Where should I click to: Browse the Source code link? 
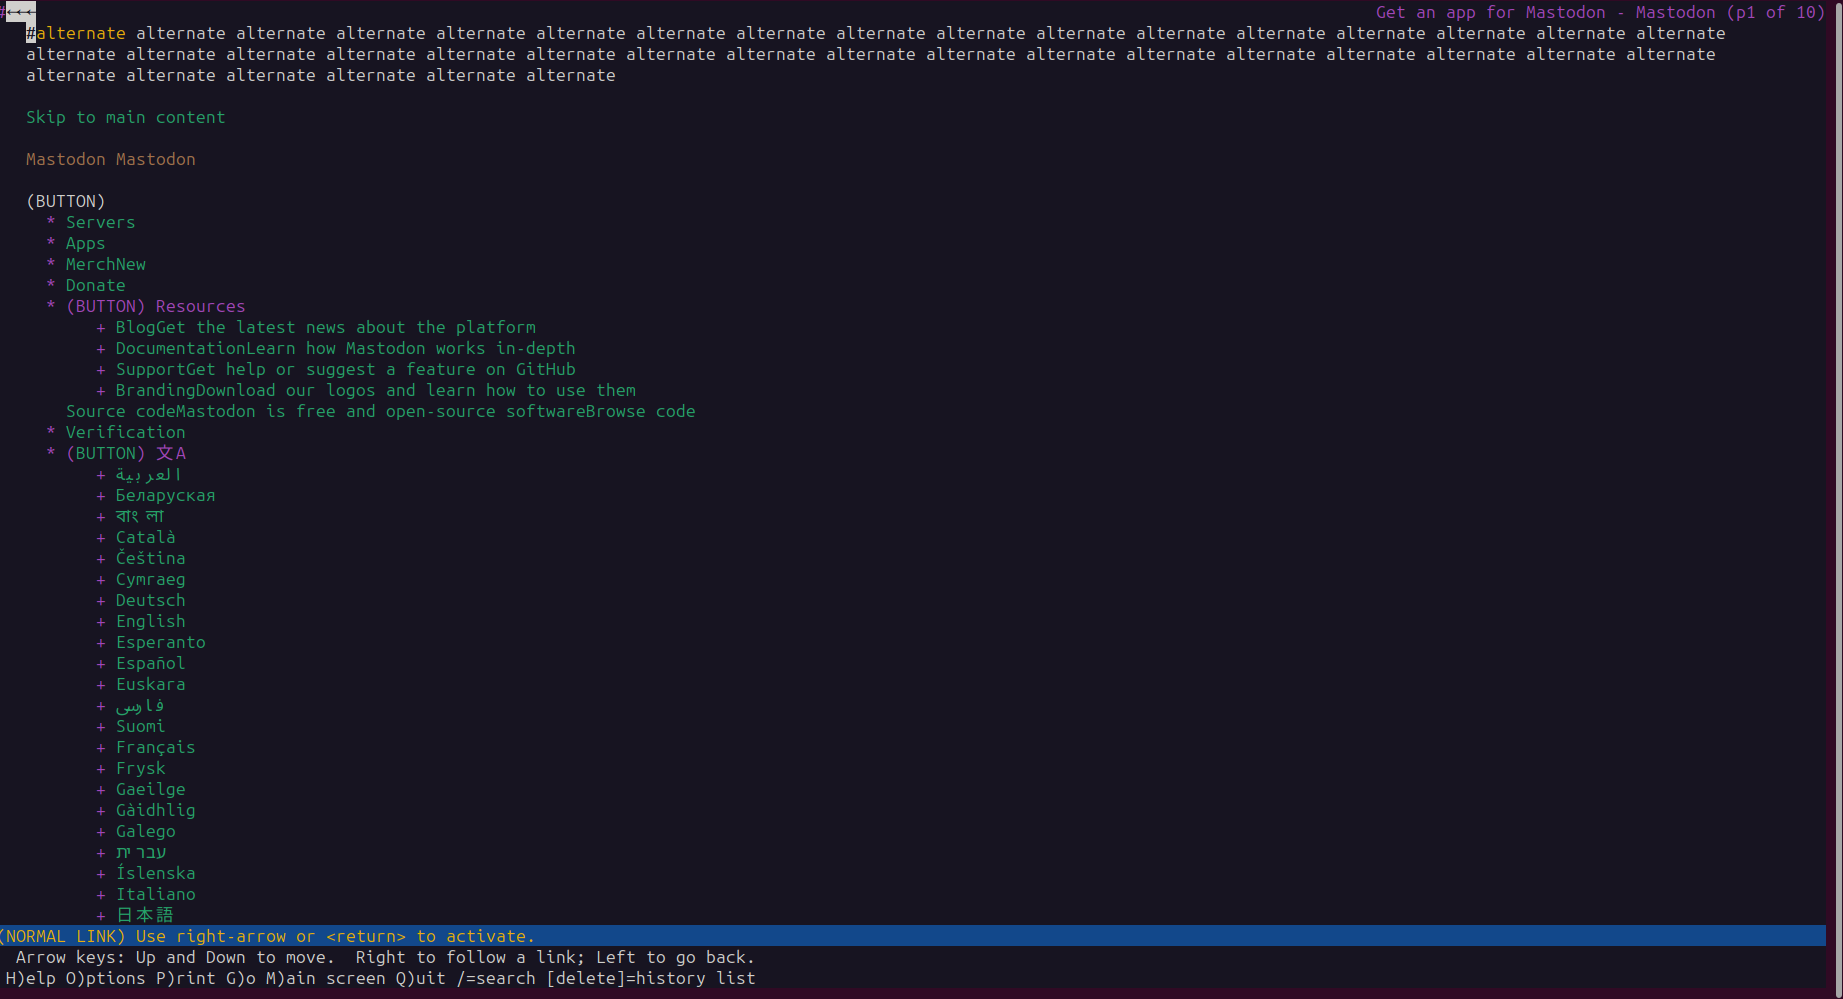380,411
